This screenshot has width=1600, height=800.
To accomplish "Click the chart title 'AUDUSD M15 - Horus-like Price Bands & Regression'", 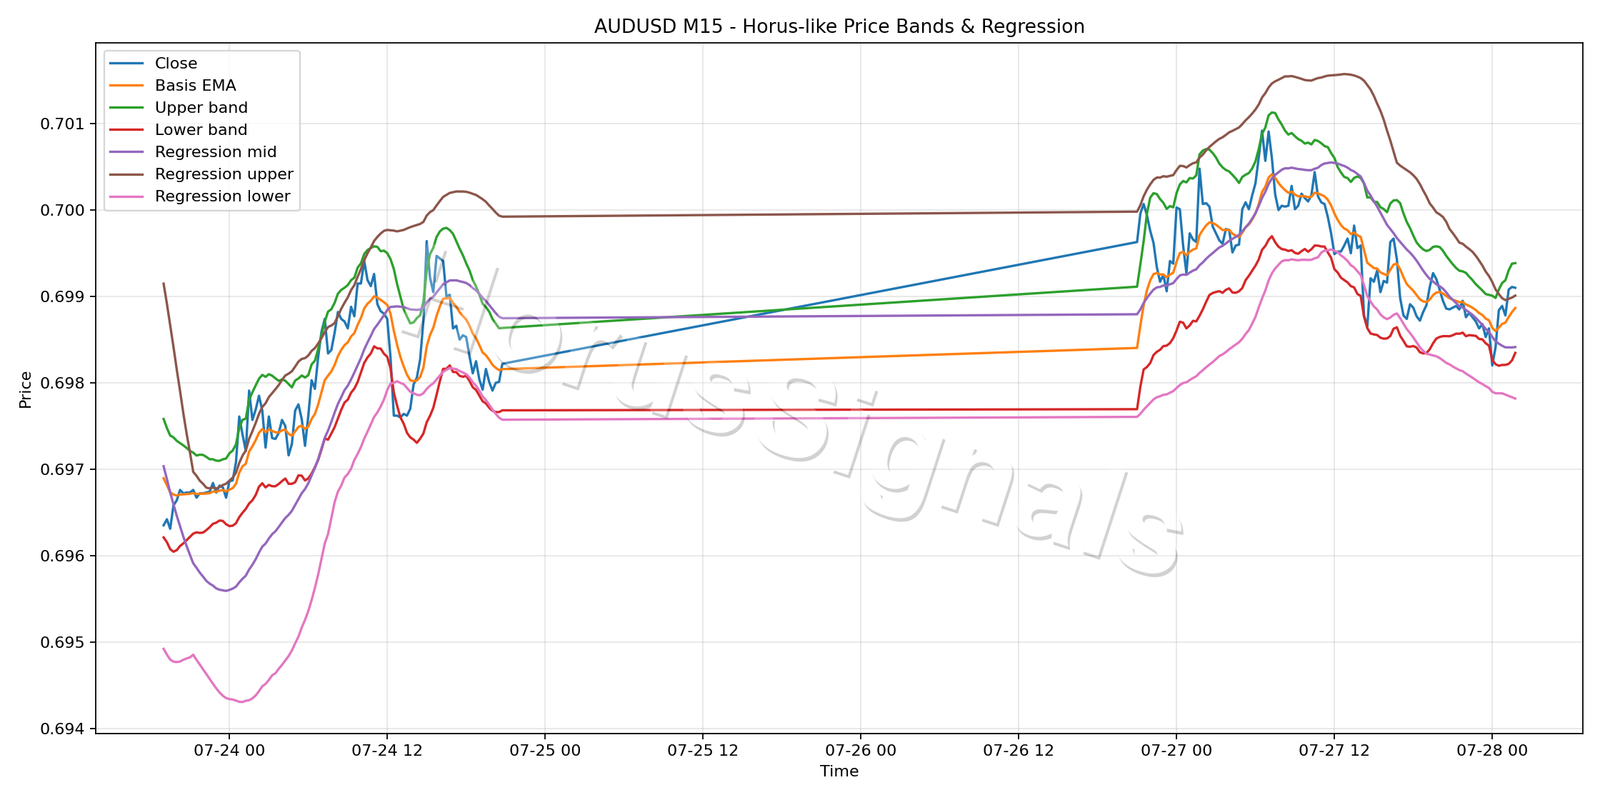I will click(839, 27).
